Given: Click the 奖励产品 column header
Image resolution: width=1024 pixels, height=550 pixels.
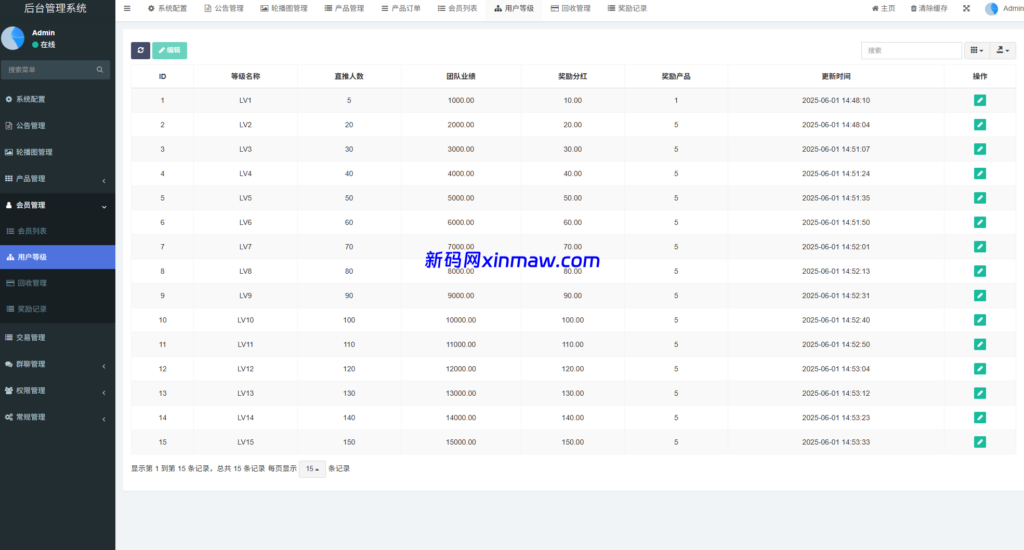Looking at the screenshot, I should [676, 76].
